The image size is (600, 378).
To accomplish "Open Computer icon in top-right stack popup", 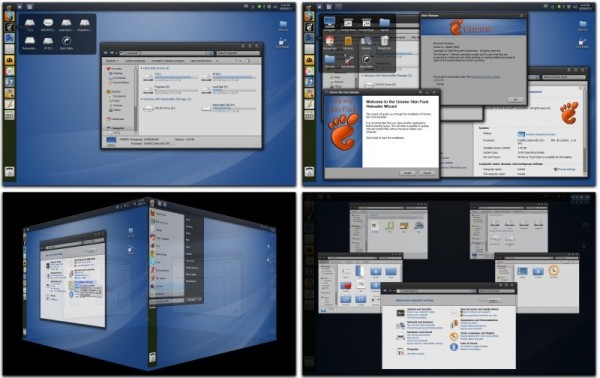I will coord(329,23).
